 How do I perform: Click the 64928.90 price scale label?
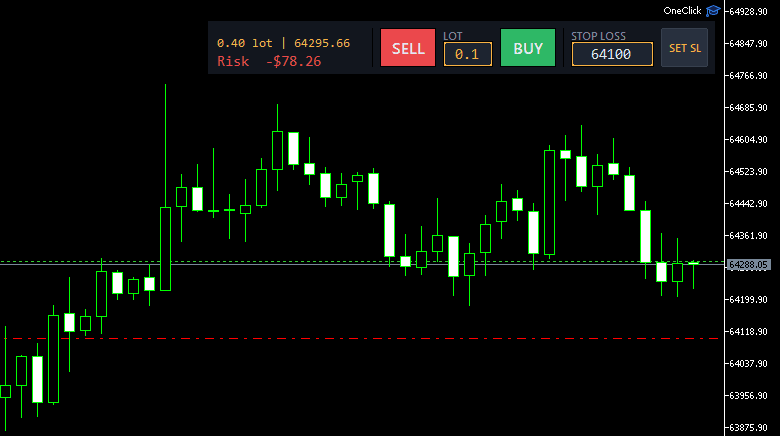pos(748,11)
